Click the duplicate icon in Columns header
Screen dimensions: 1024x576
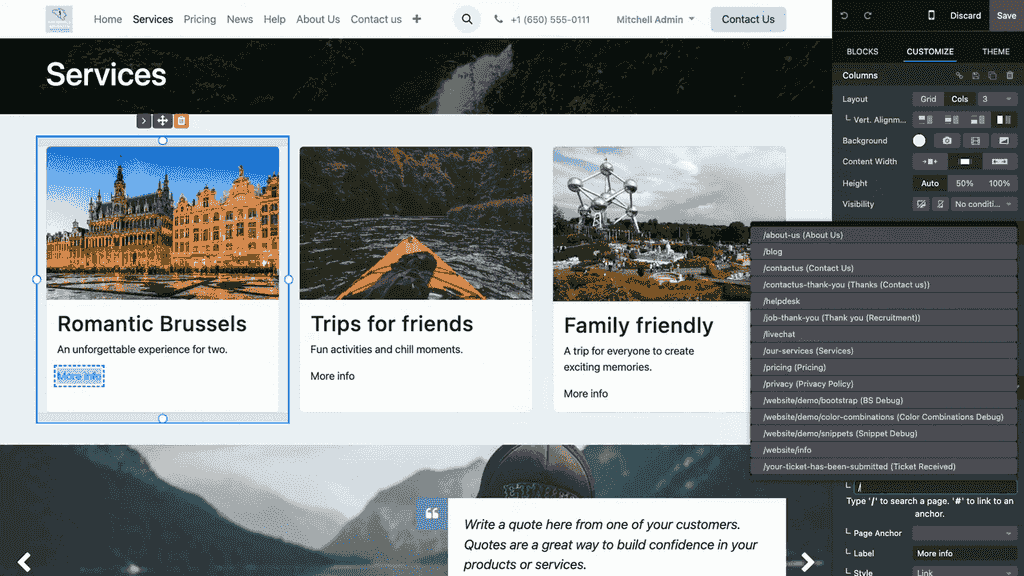tap(992, 76)
